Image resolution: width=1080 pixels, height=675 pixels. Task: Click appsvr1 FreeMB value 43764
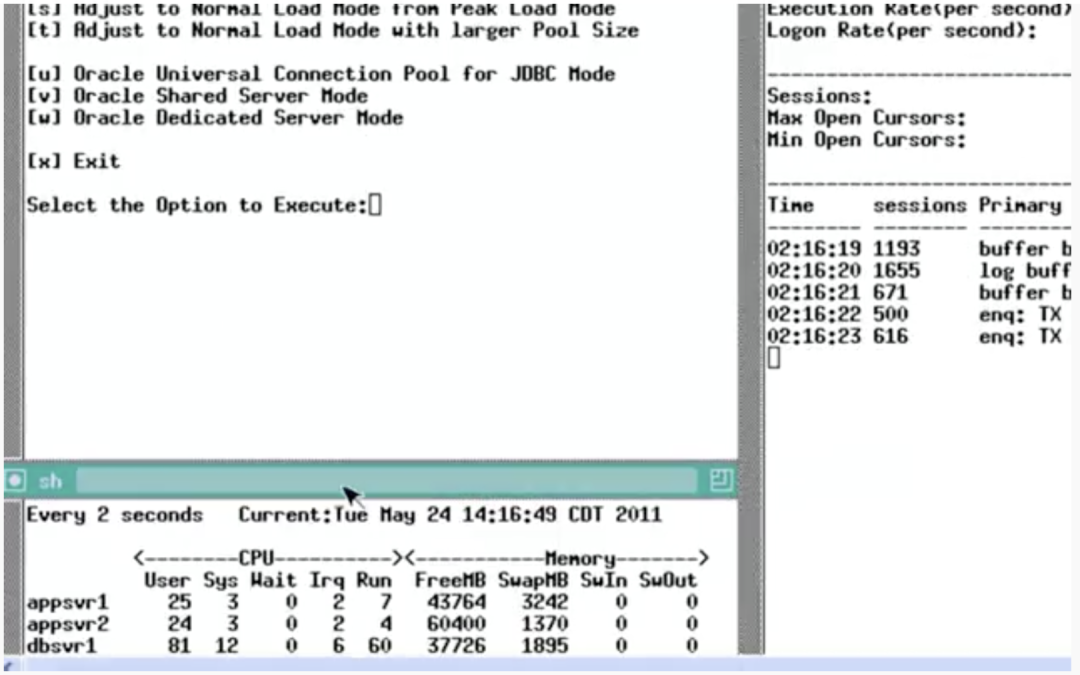[456, 602]
